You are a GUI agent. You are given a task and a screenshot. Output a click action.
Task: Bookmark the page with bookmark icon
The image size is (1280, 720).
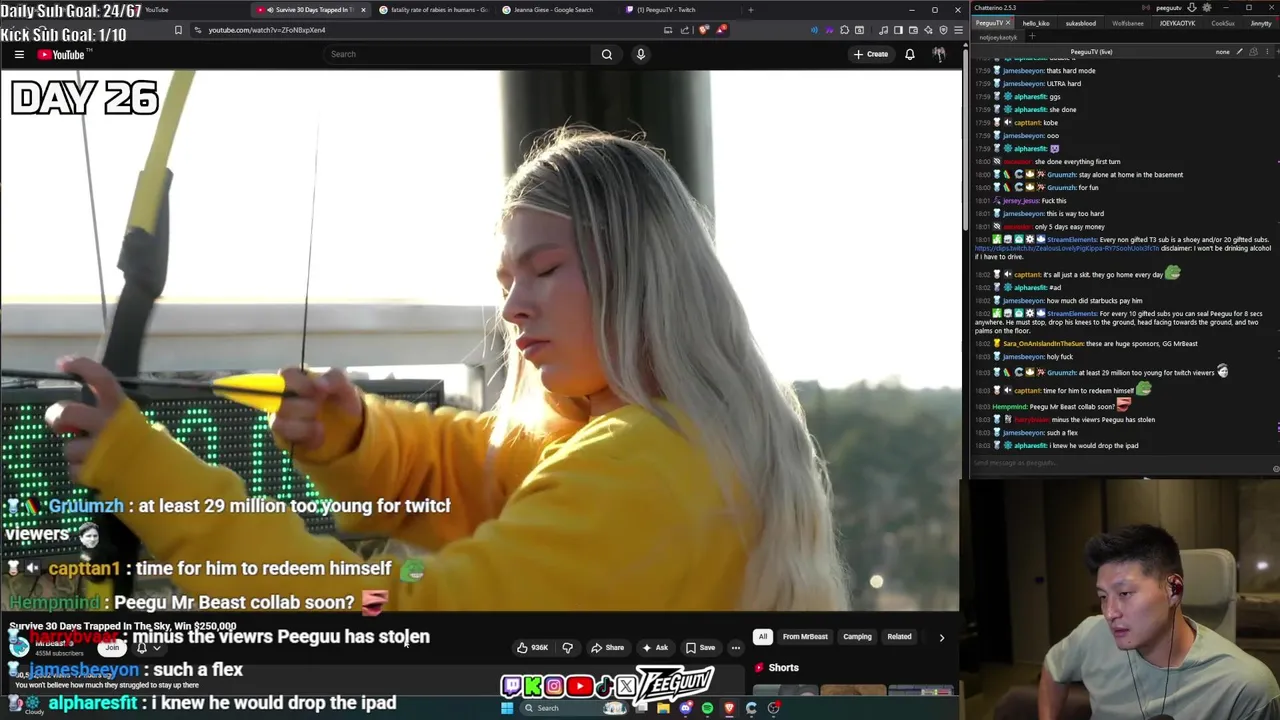pyautogui.click(x=178, y=30)
